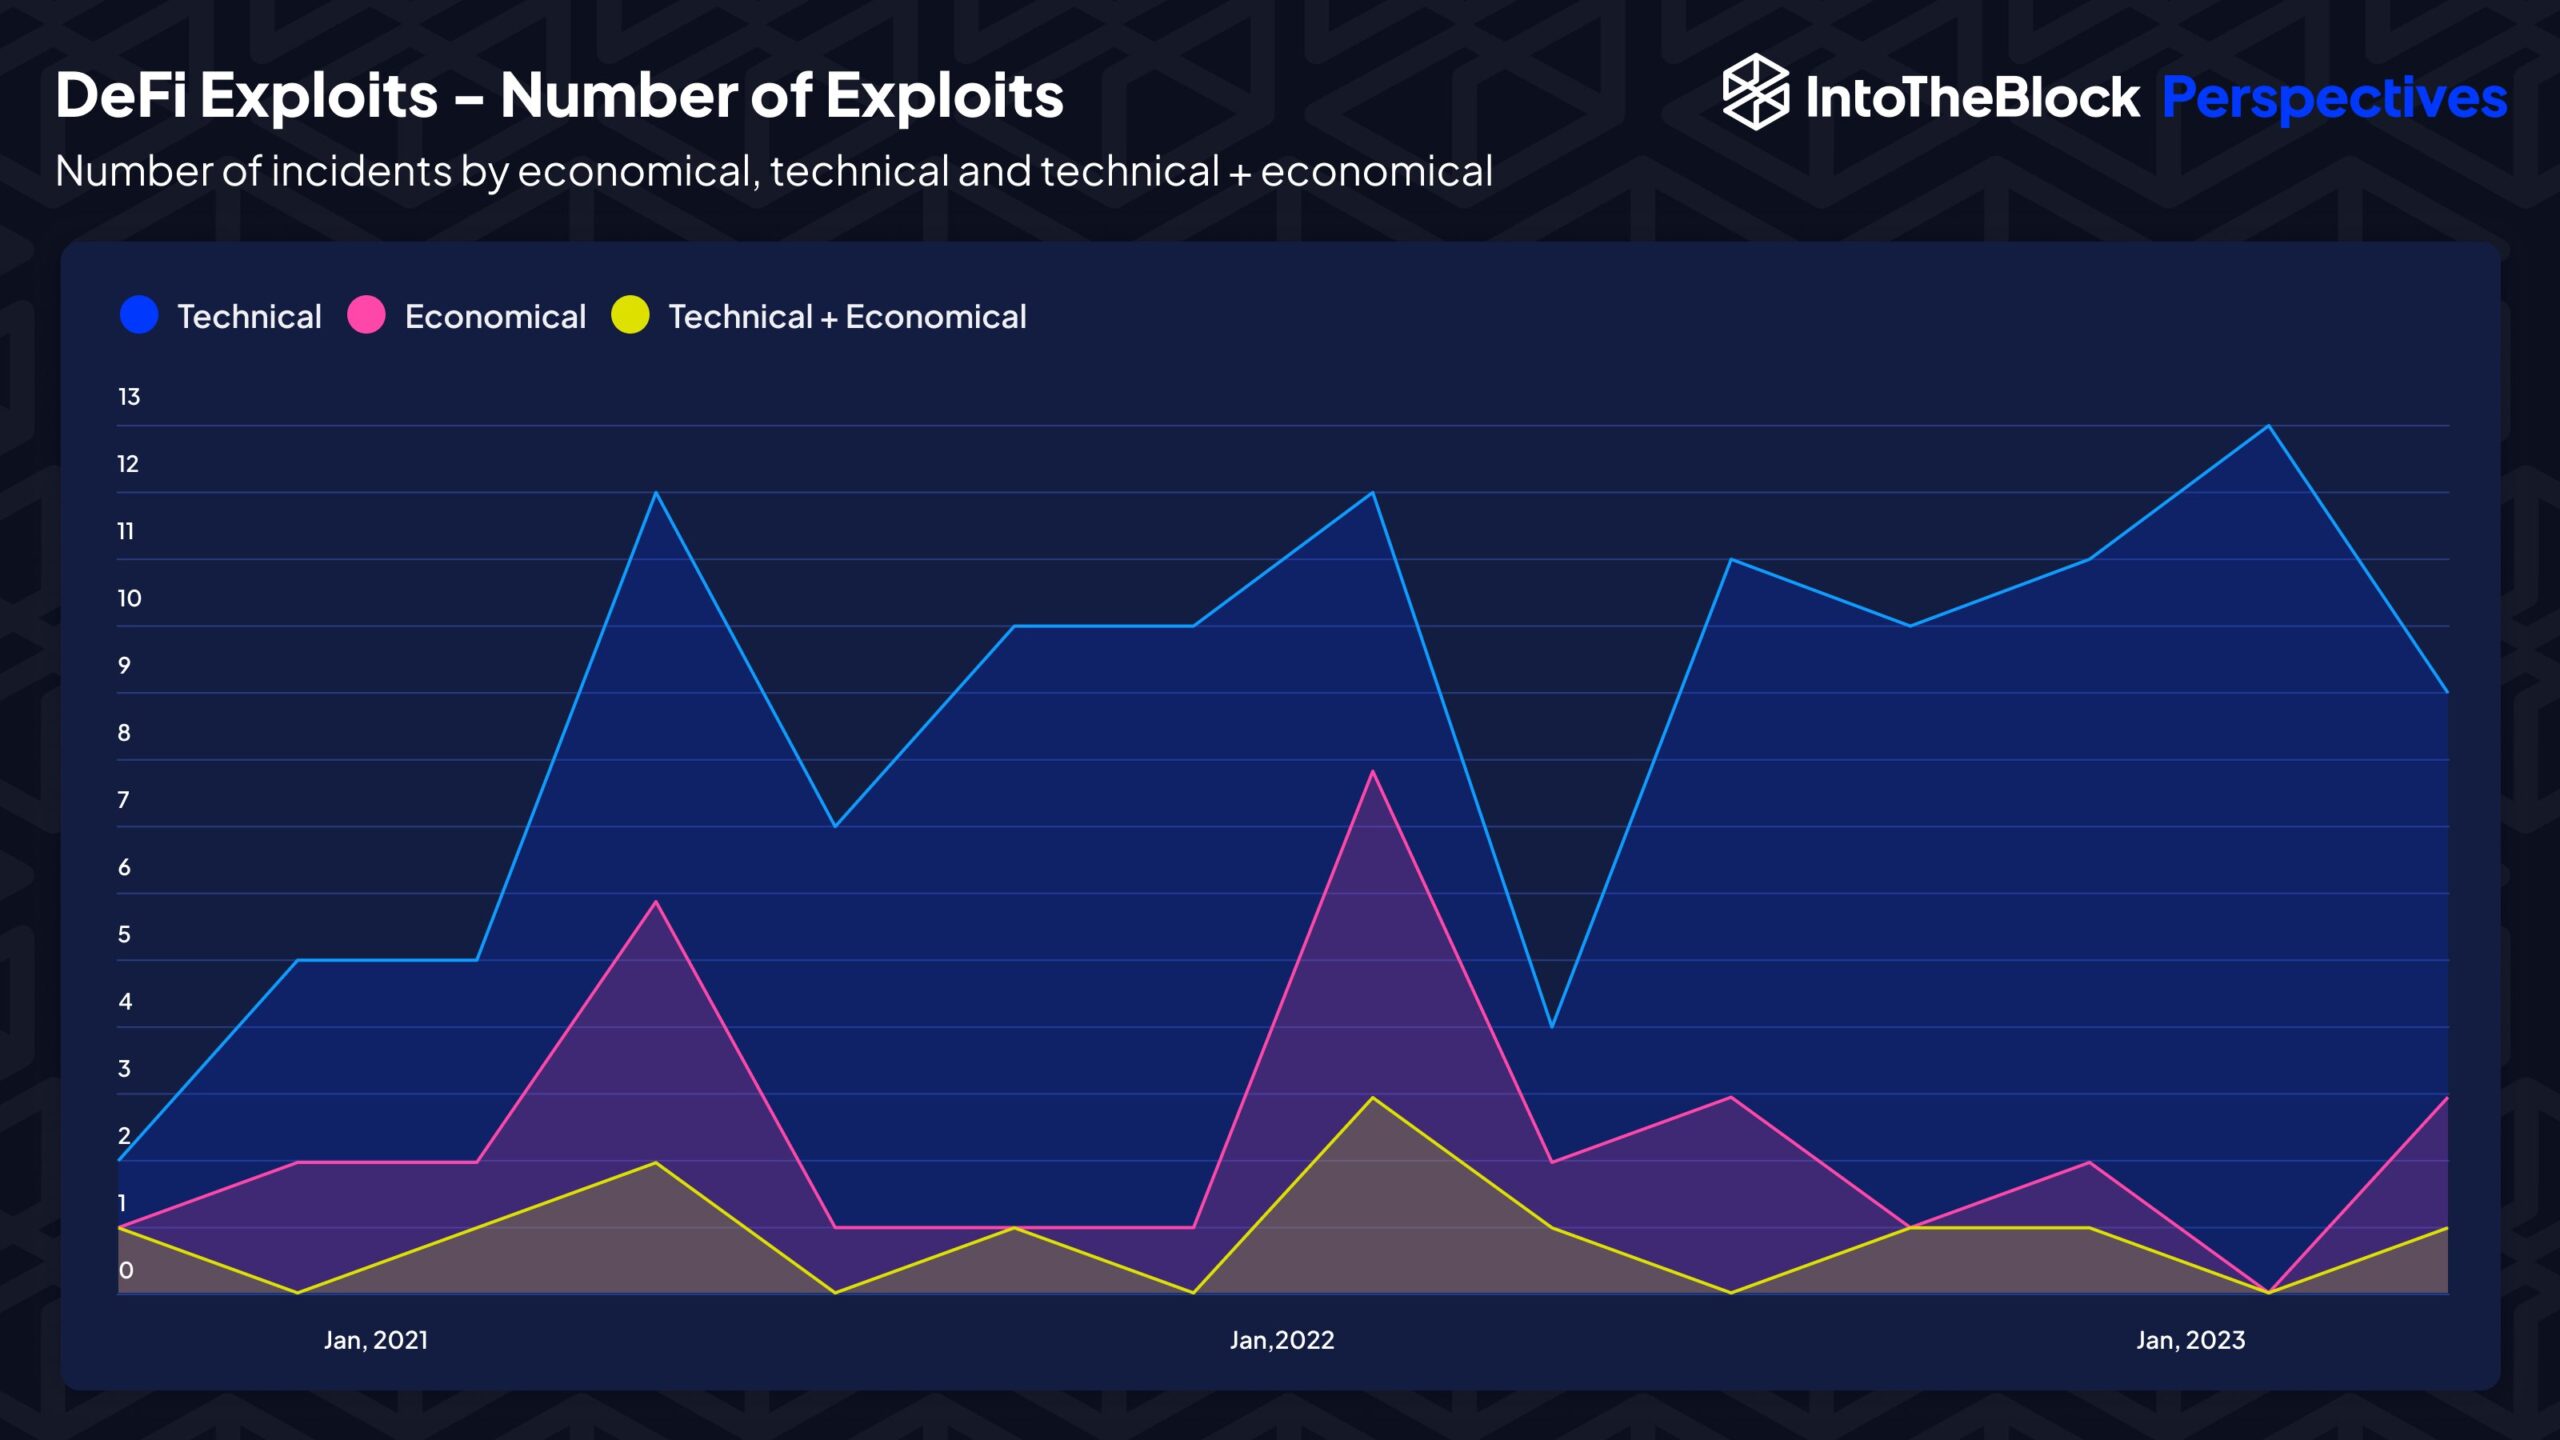Select the 'Economical' legend label
The width and height of the screenshot is (2560, 1440).
point(495,317)
